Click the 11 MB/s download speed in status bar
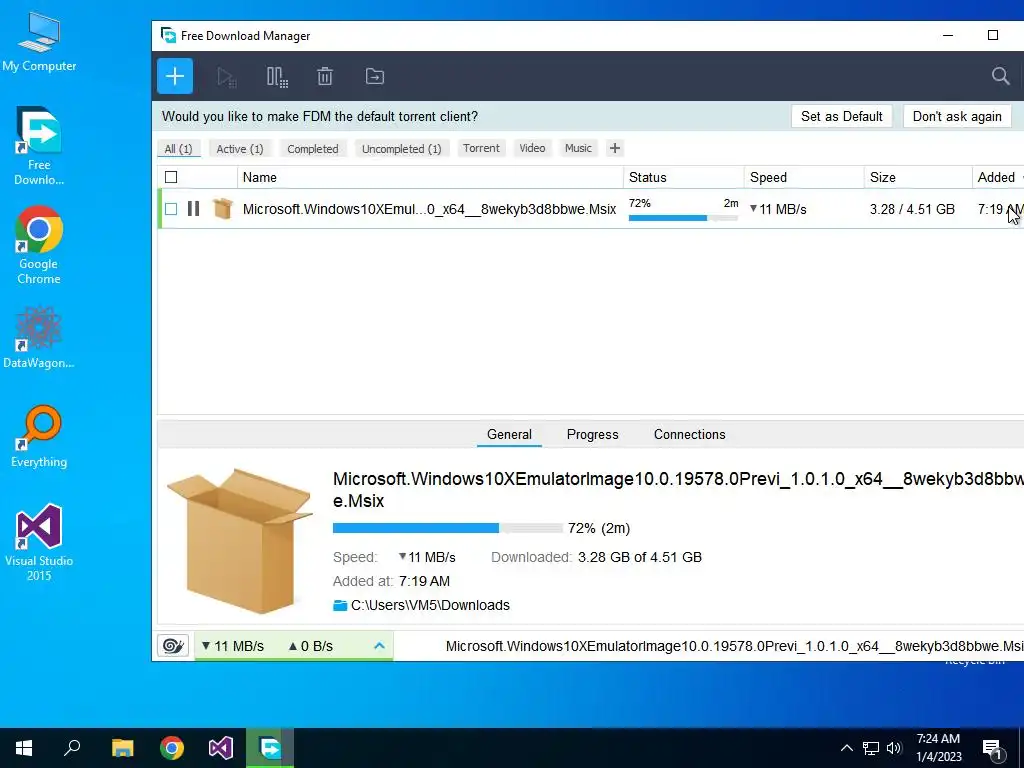The image size is (1024, 768). click(x=232, y=646)
